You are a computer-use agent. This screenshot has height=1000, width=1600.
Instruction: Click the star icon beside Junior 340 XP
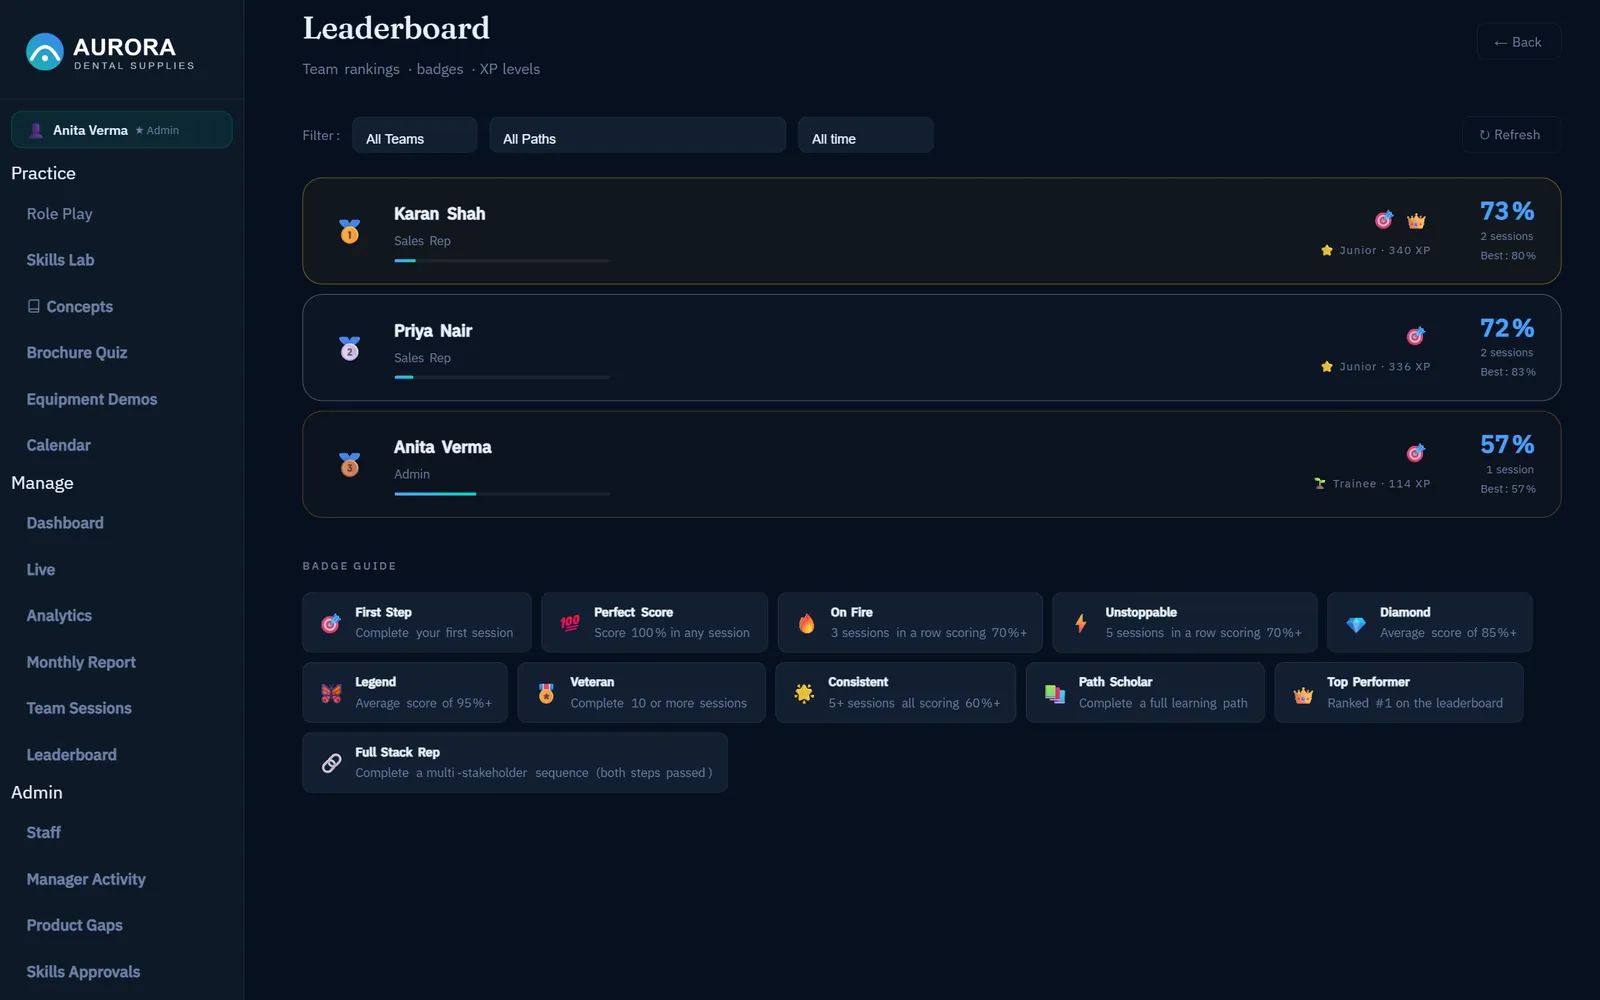(x=1327, y=250)
